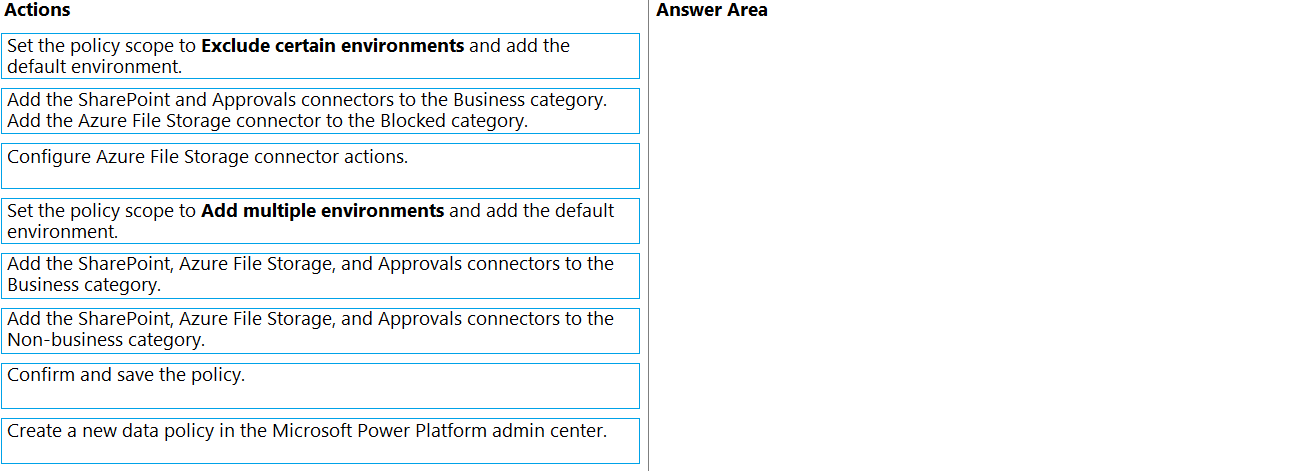Click the bold 'Add multiple environments' text
The height and width of the screenshot is (471, 1296).
tap(323, 211)
